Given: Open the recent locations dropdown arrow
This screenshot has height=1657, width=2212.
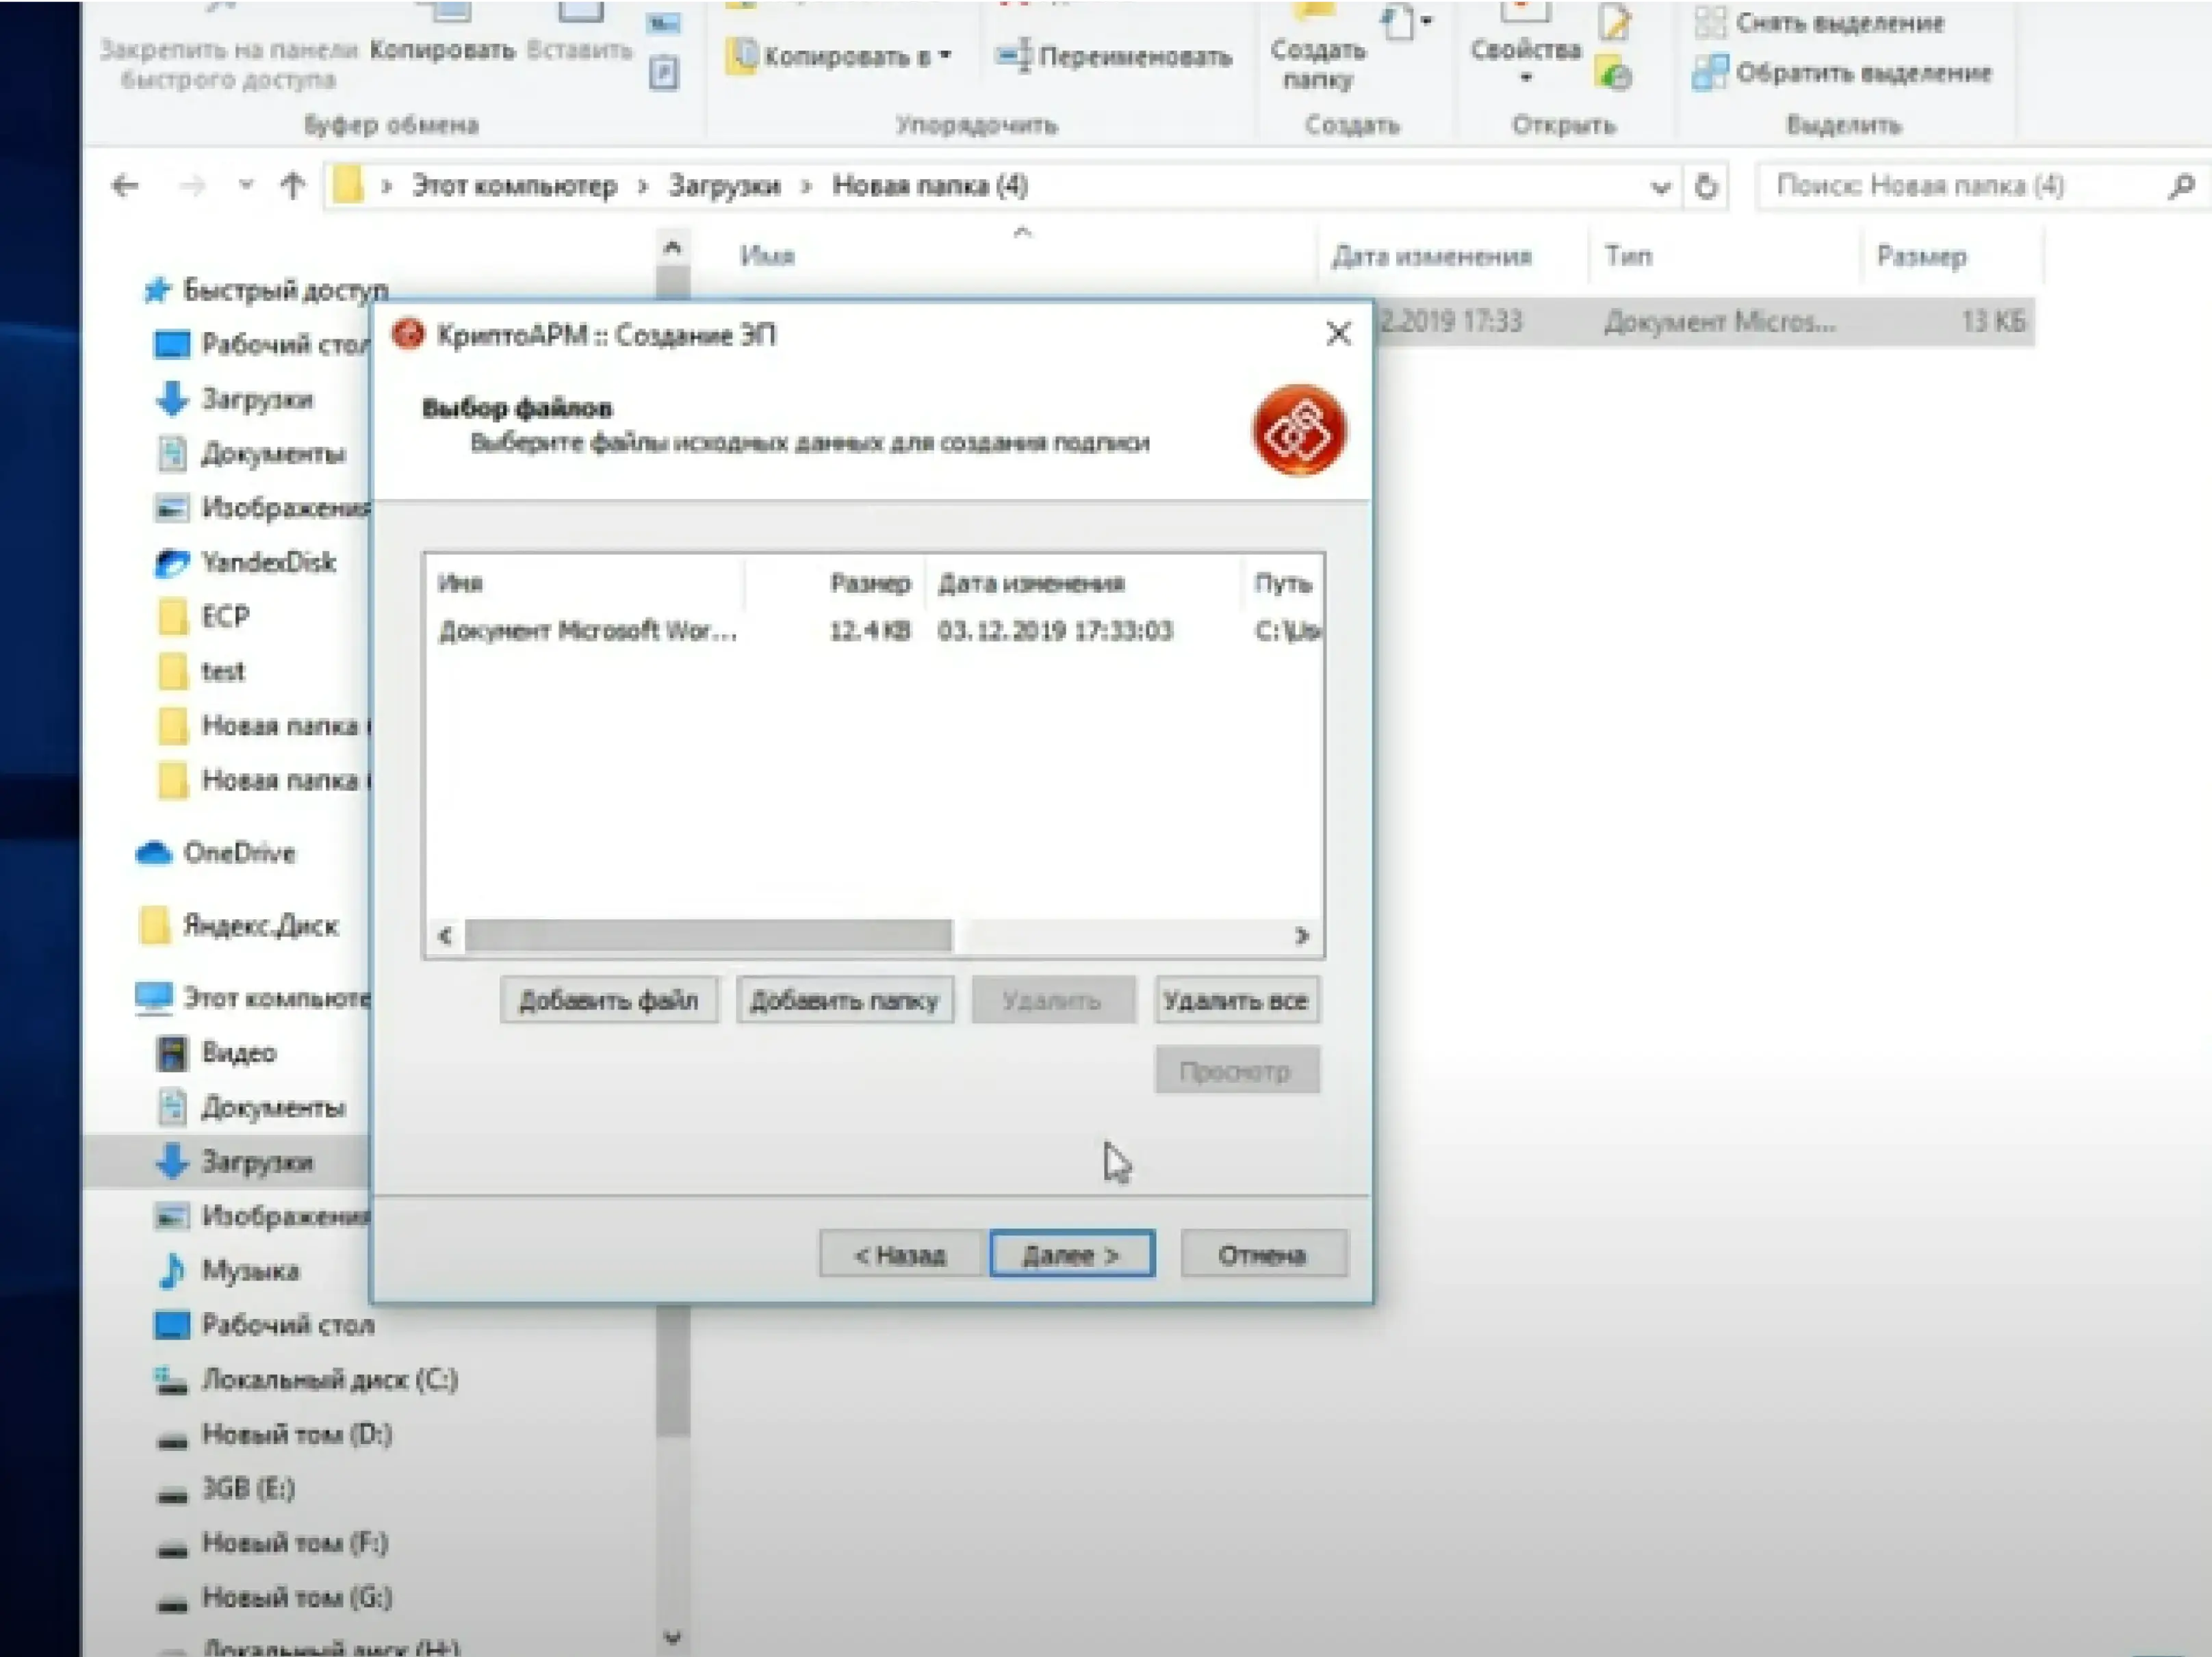Looking at the screenshot, I should (246, 186).
